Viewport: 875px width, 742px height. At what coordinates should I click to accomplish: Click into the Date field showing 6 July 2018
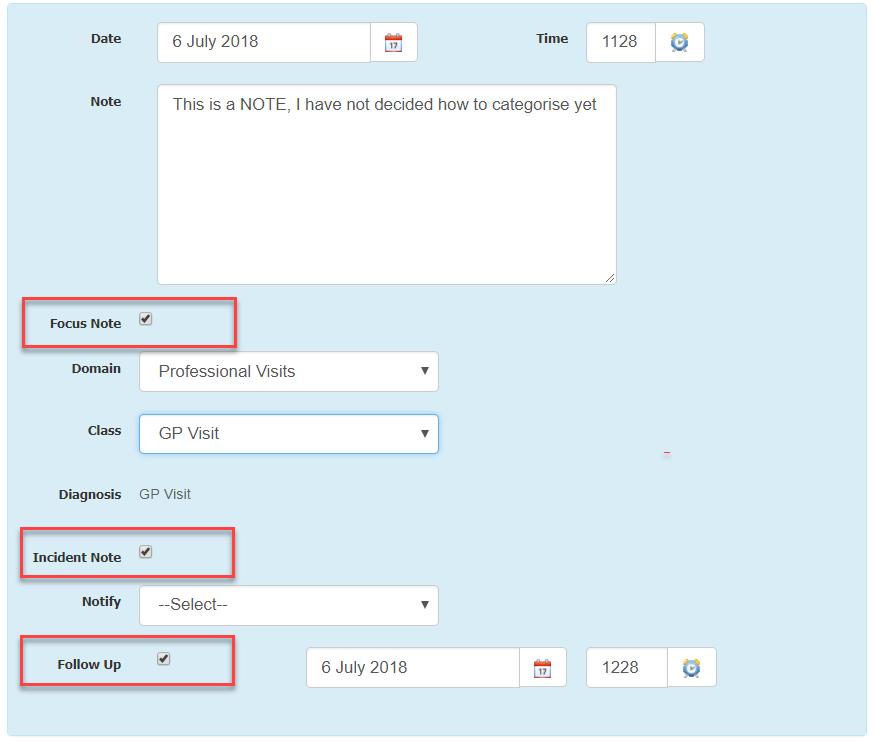[x=263, y=42]
